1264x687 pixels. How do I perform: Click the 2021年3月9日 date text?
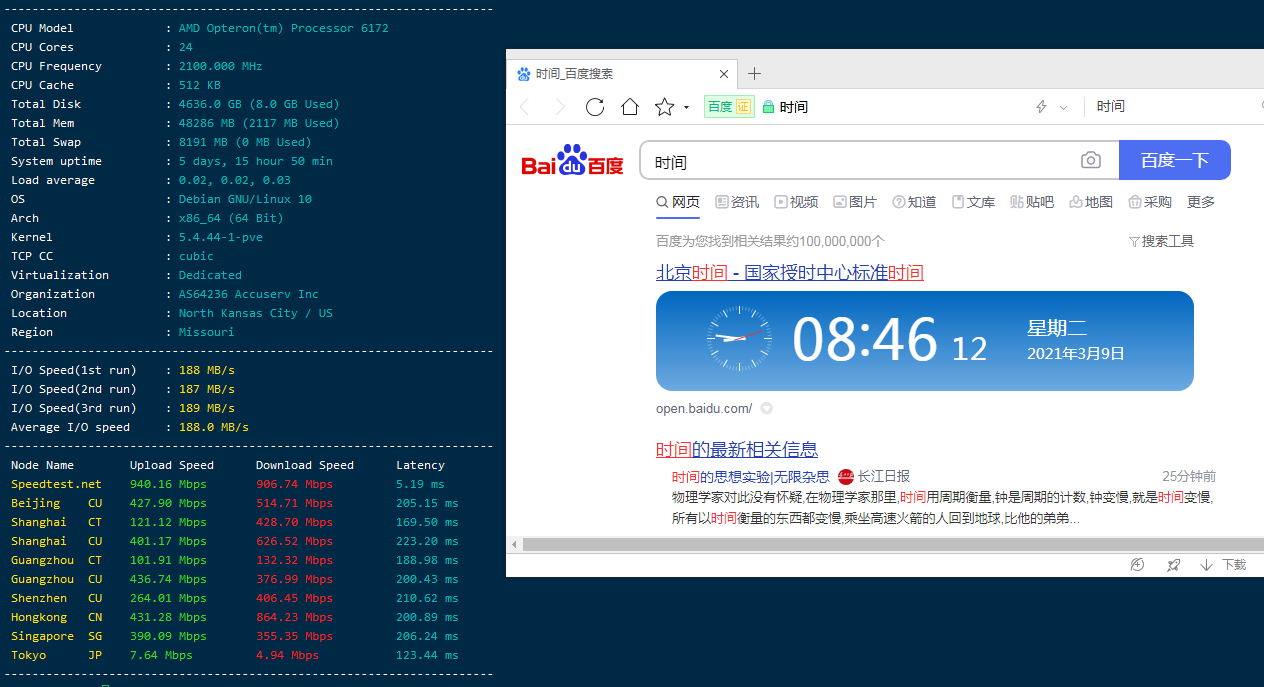[1076, 353]
